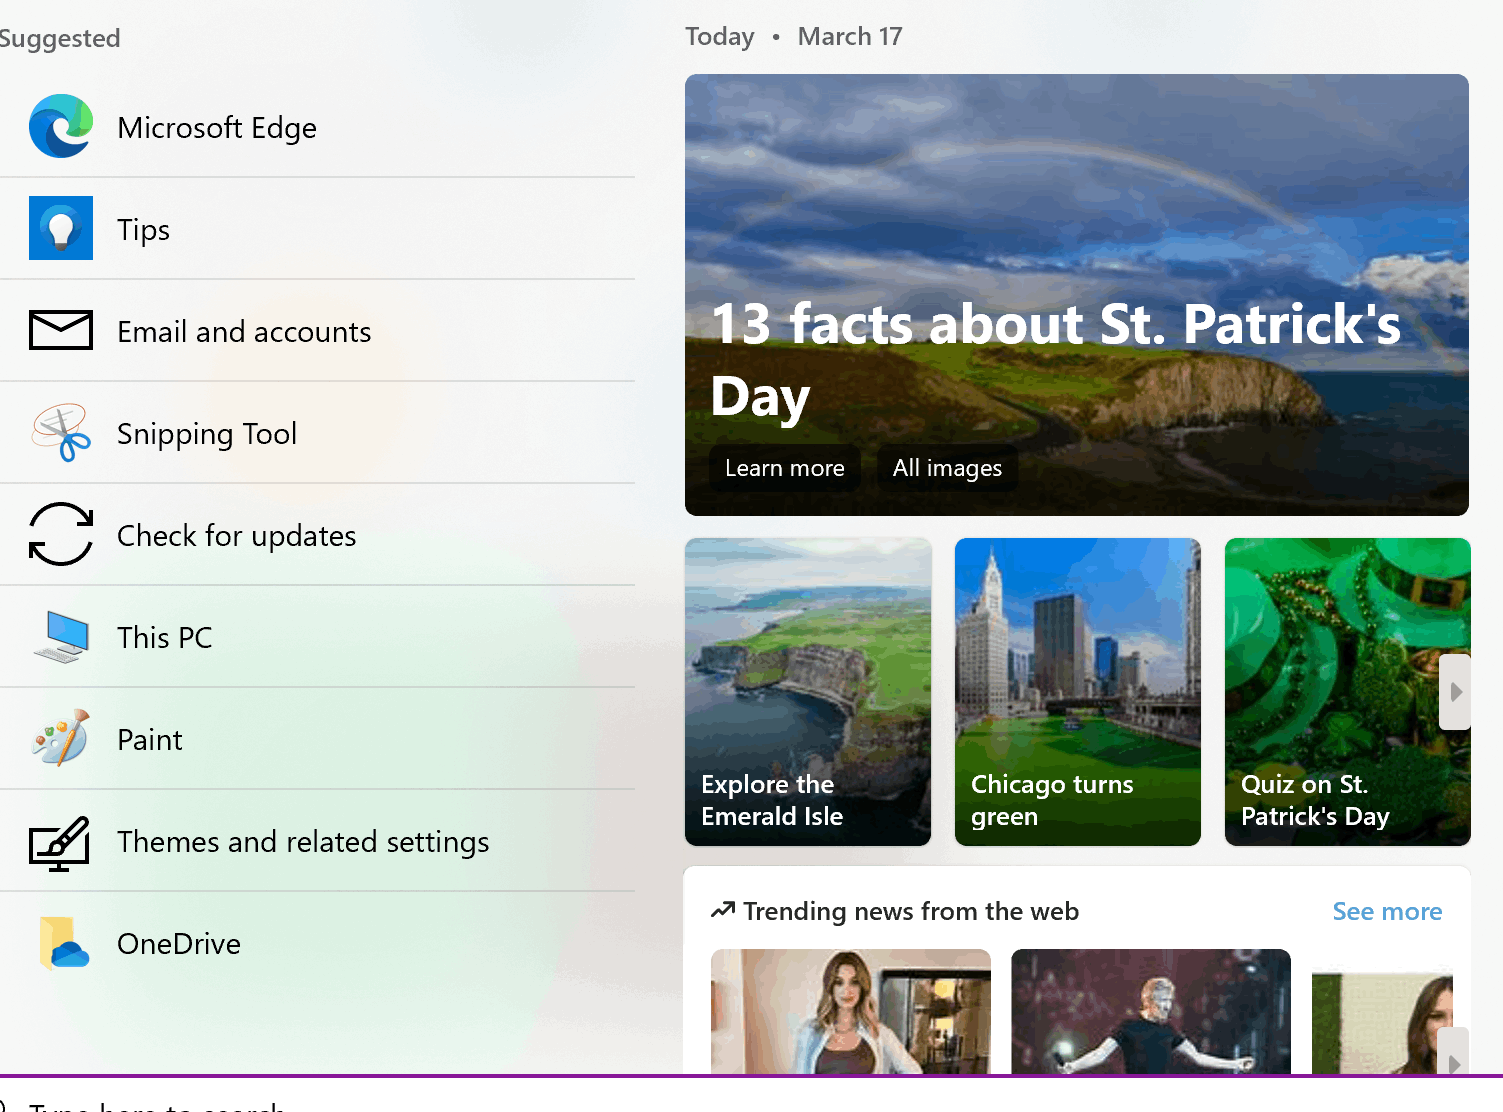Select the Microsoft Edge text label
Viewport: 1503px width, 1112px height.
pyautogui.click(x=217, y=128)
